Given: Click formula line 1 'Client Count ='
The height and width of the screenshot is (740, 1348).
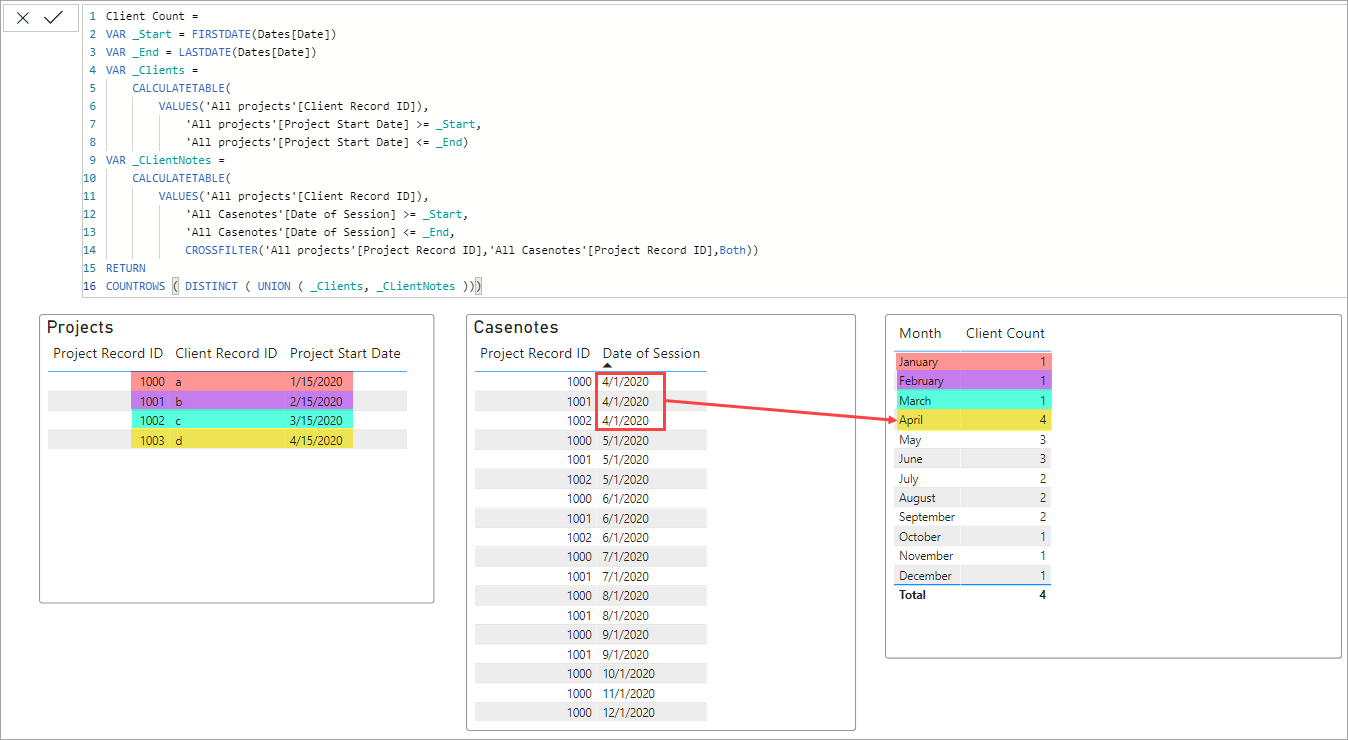Looking at the screenshot, I should [x=153, y=16].
